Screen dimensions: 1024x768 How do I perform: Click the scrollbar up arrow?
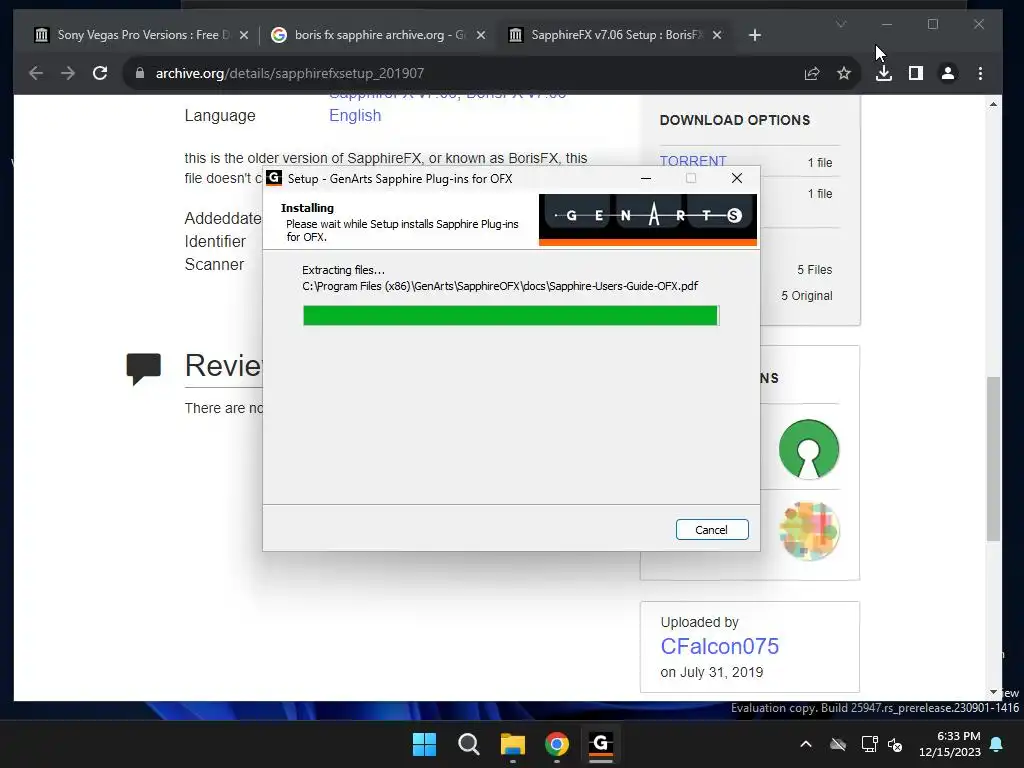(x=993, y=104)
